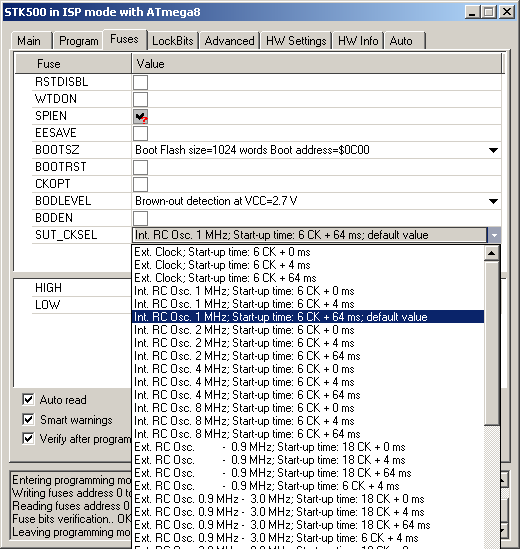Choose Int. RC 8 MHz + 64 ms
Viewport: 520px width, 549px height.
point(308,434)
